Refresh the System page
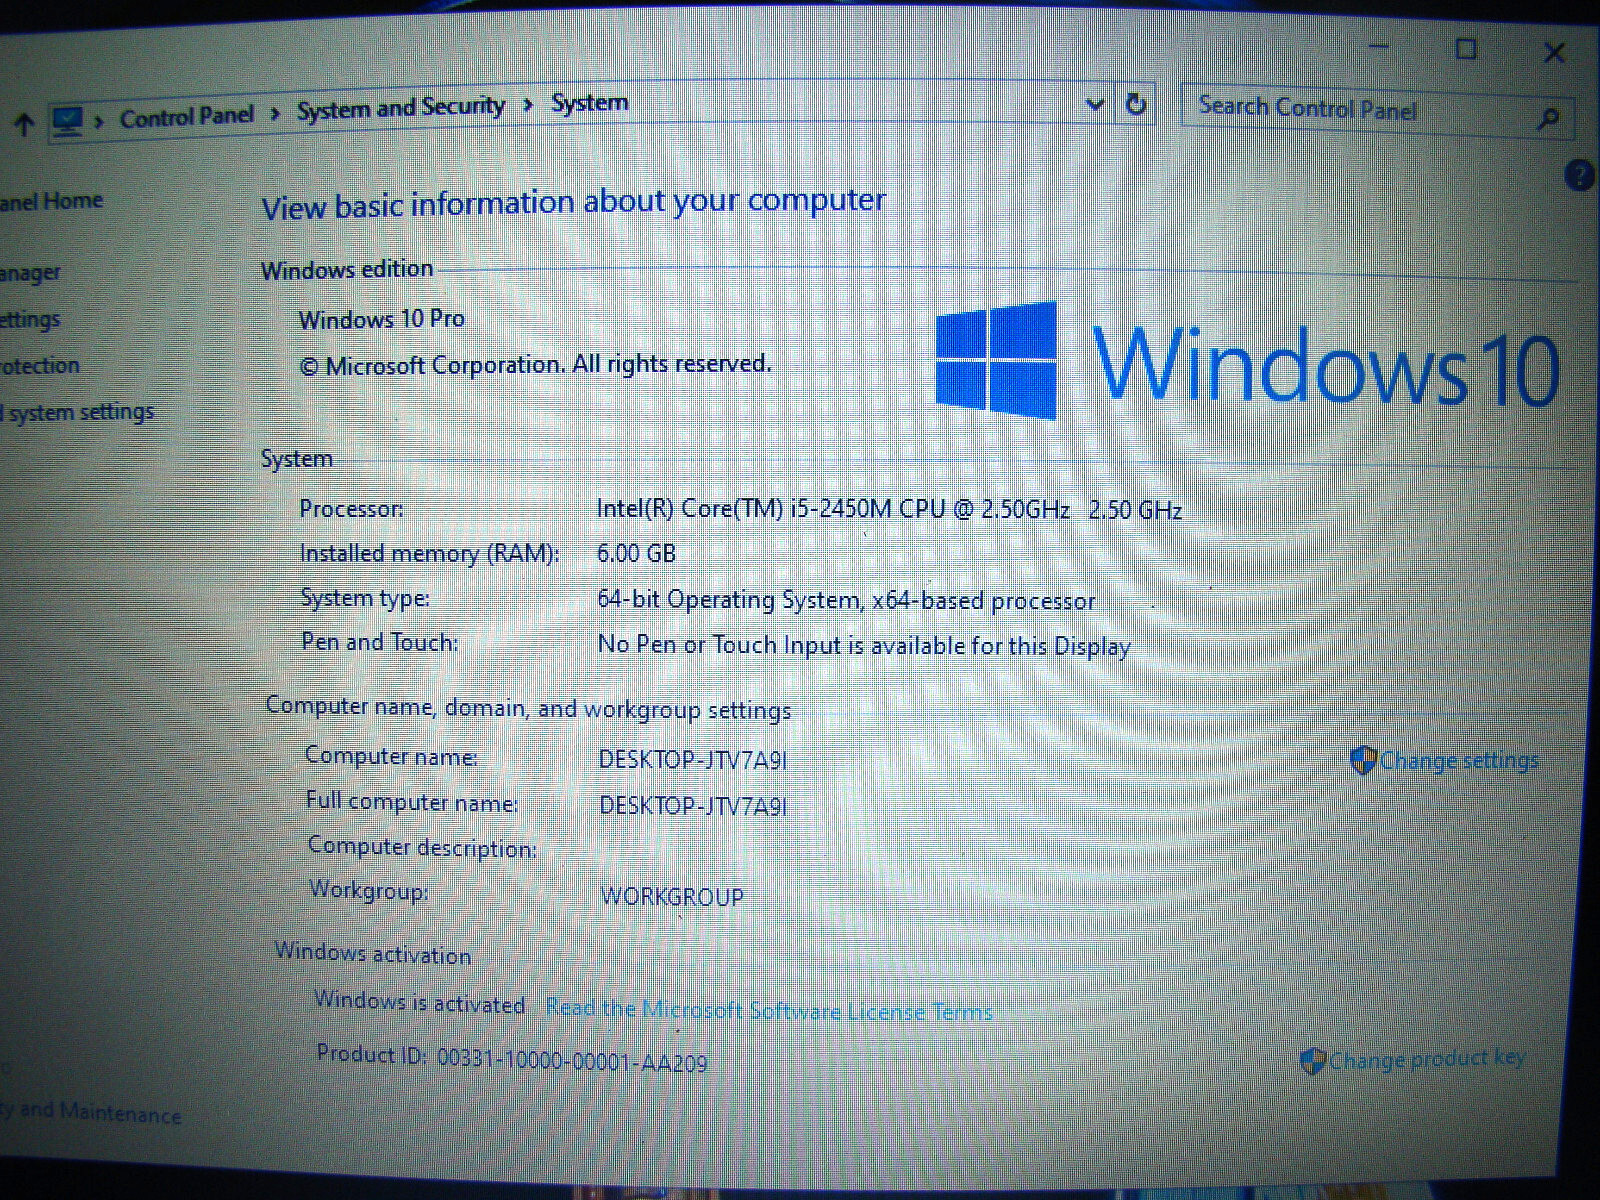 (x=1135, y=103)
